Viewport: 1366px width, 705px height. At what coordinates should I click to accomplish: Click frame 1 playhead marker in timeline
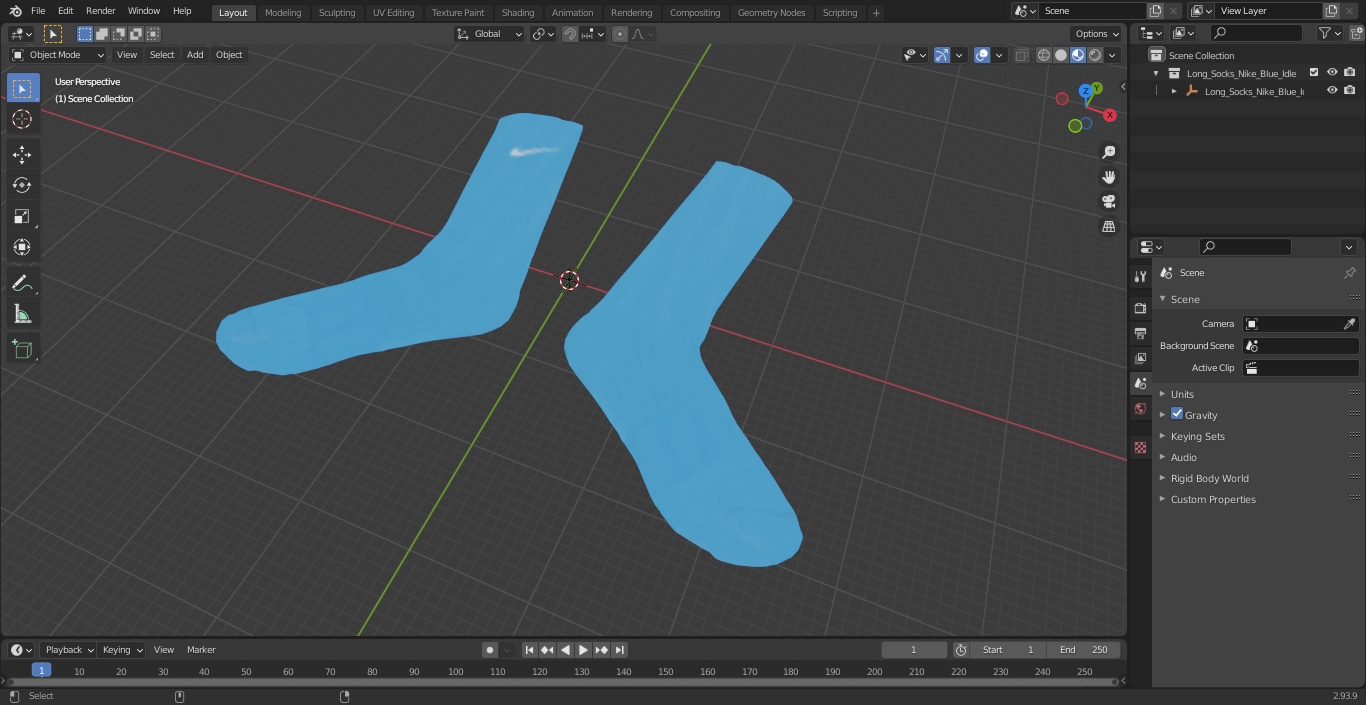(x=41, y=671)
